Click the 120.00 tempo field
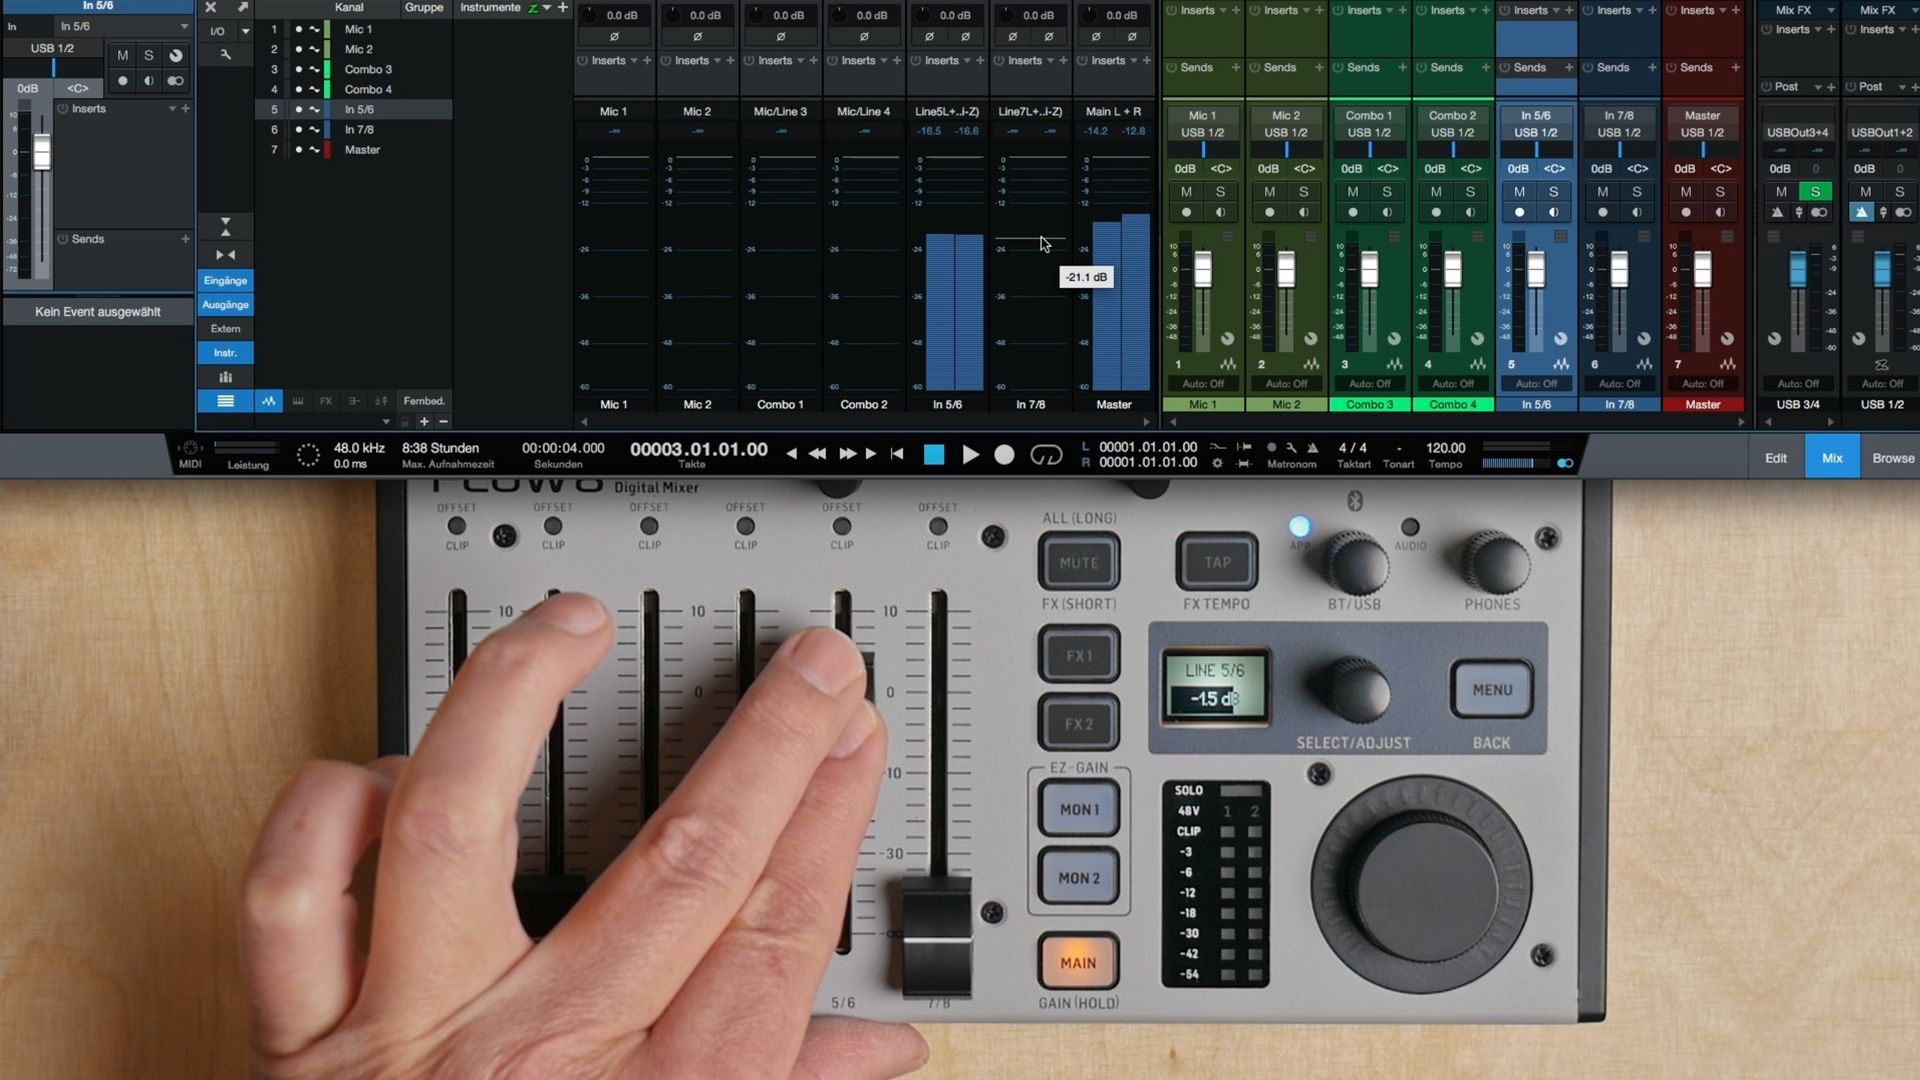Screen dimensions: 1920x1080 (x=1445, y=448)
